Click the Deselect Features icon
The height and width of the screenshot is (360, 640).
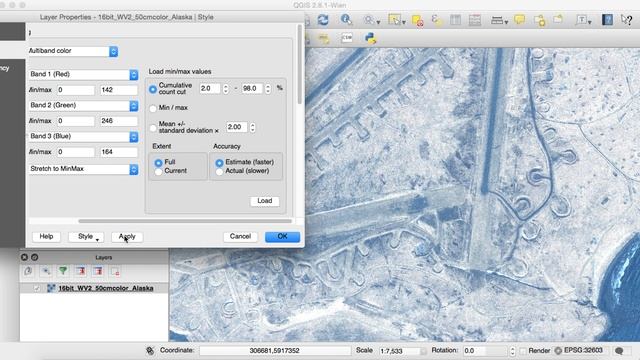(417, 20)
